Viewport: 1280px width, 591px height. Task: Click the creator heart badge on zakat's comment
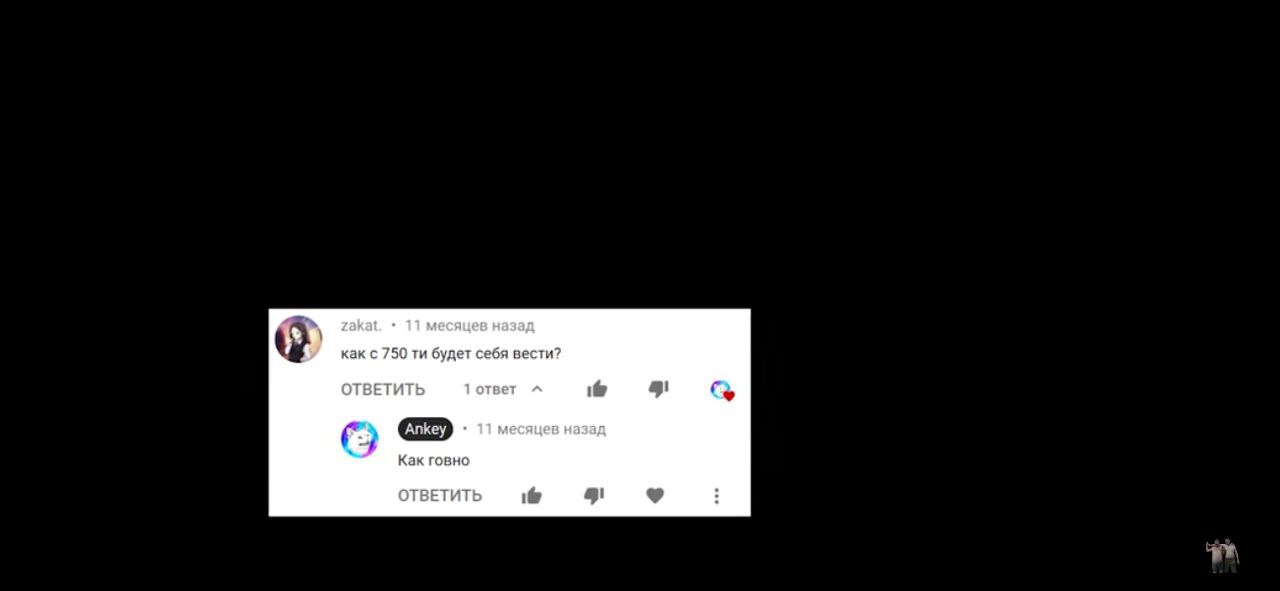[x=722, y=390]
